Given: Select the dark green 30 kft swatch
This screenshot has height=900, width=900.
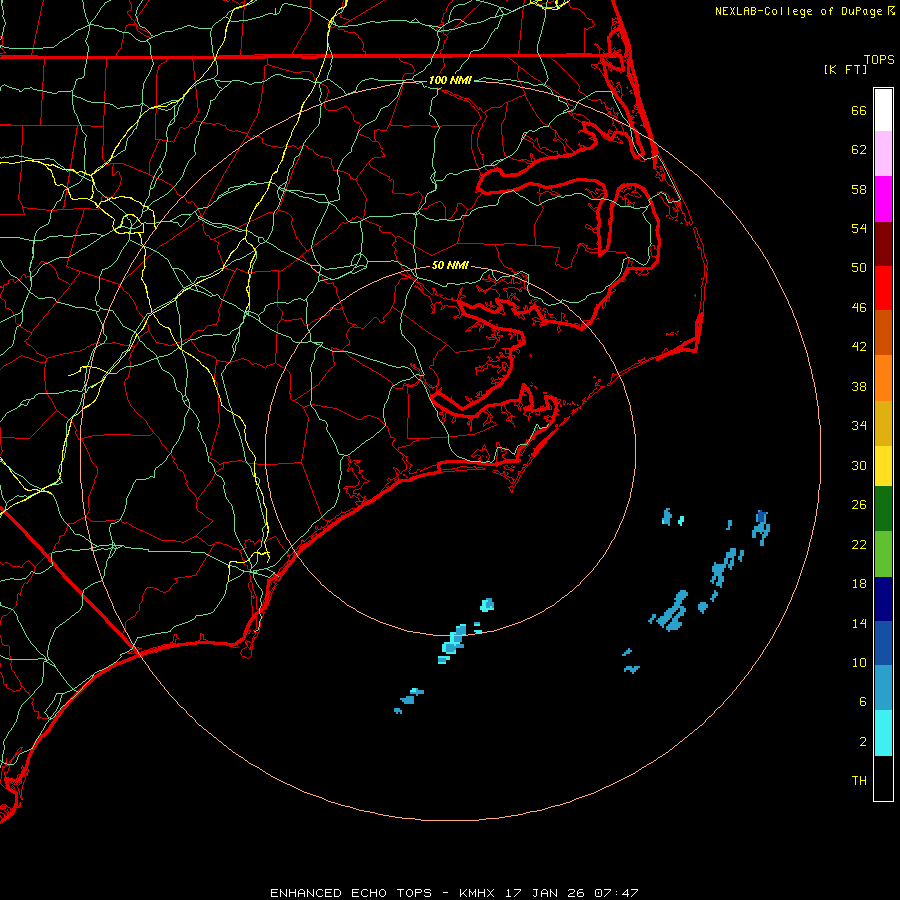Looking at the screenshot, I should [x=883, y=509].
